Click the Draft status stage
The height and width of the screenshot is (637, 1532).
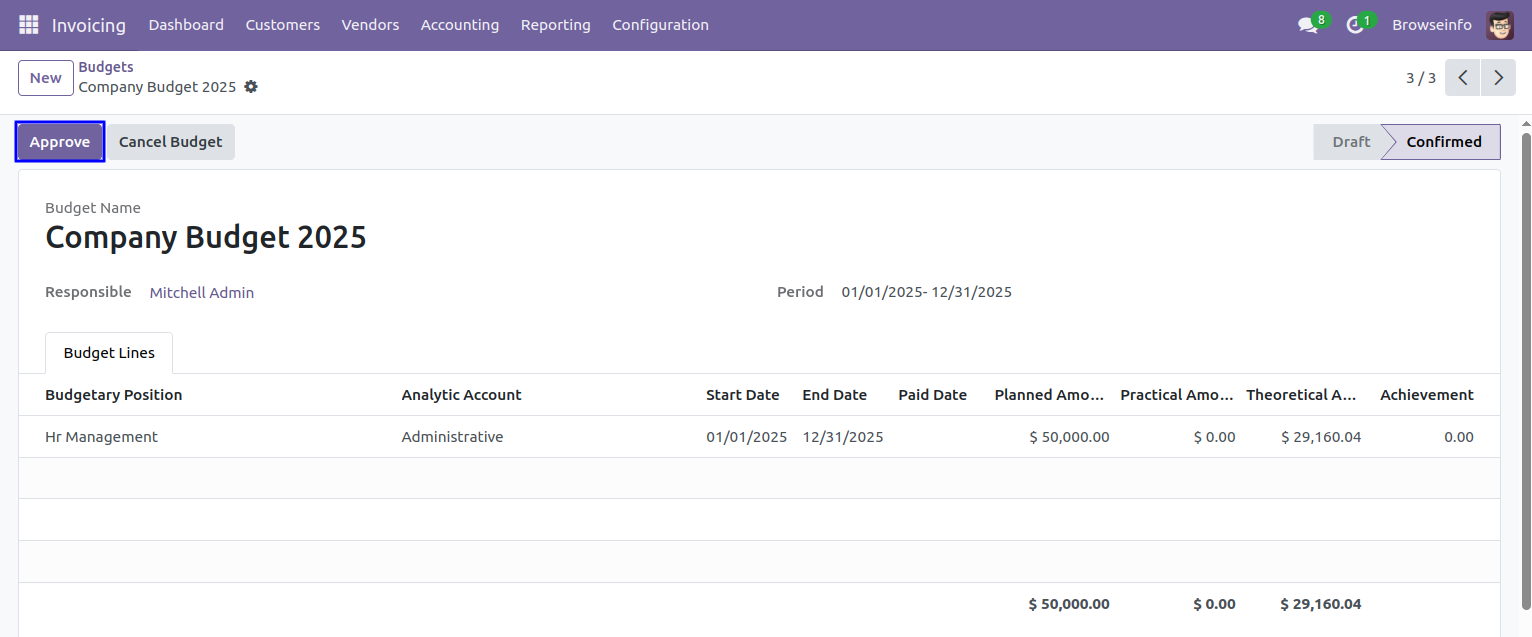click(x=1350, y=142)
